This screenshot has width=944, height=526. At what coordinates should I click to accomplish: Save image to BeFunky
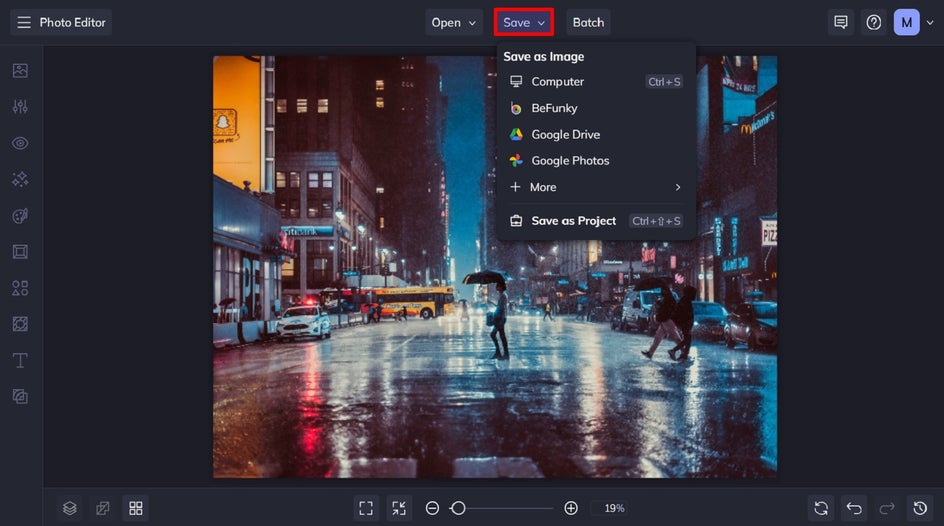tap(596, 108)
